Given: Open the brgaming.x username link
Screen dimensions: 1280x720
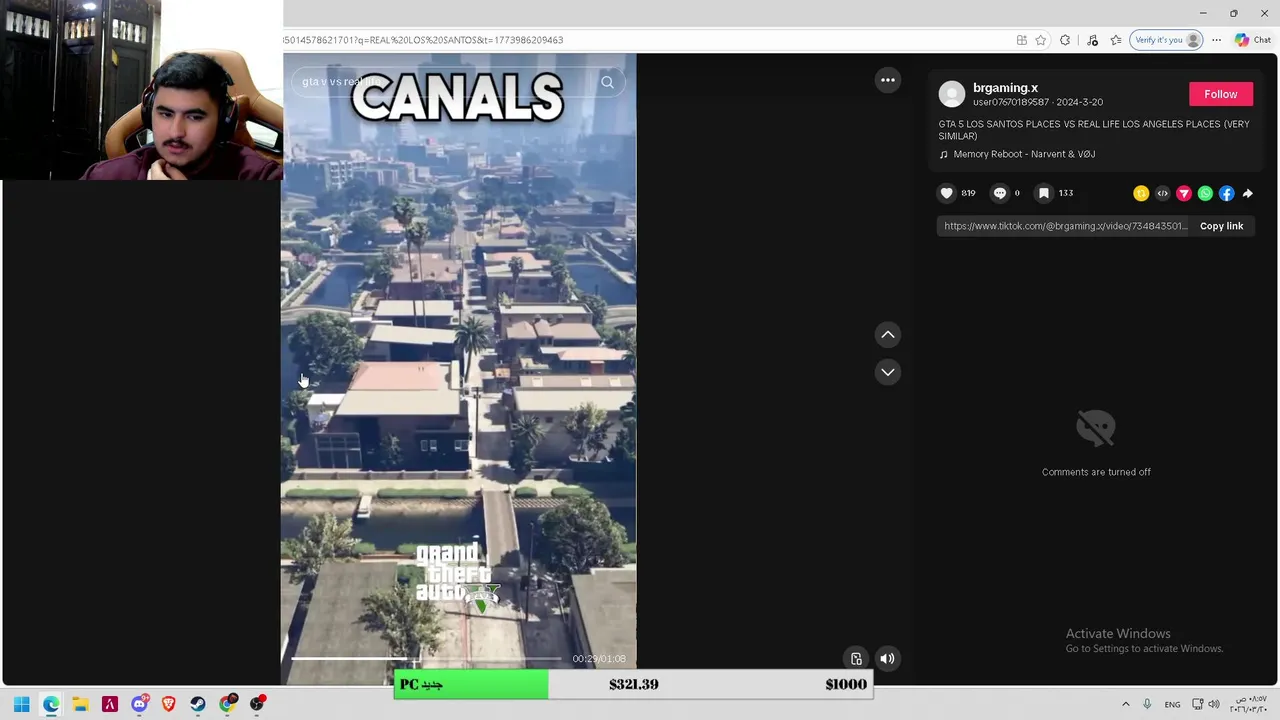Looking at the screenshot, I should pyautogui.click(x=1005, y=88).
